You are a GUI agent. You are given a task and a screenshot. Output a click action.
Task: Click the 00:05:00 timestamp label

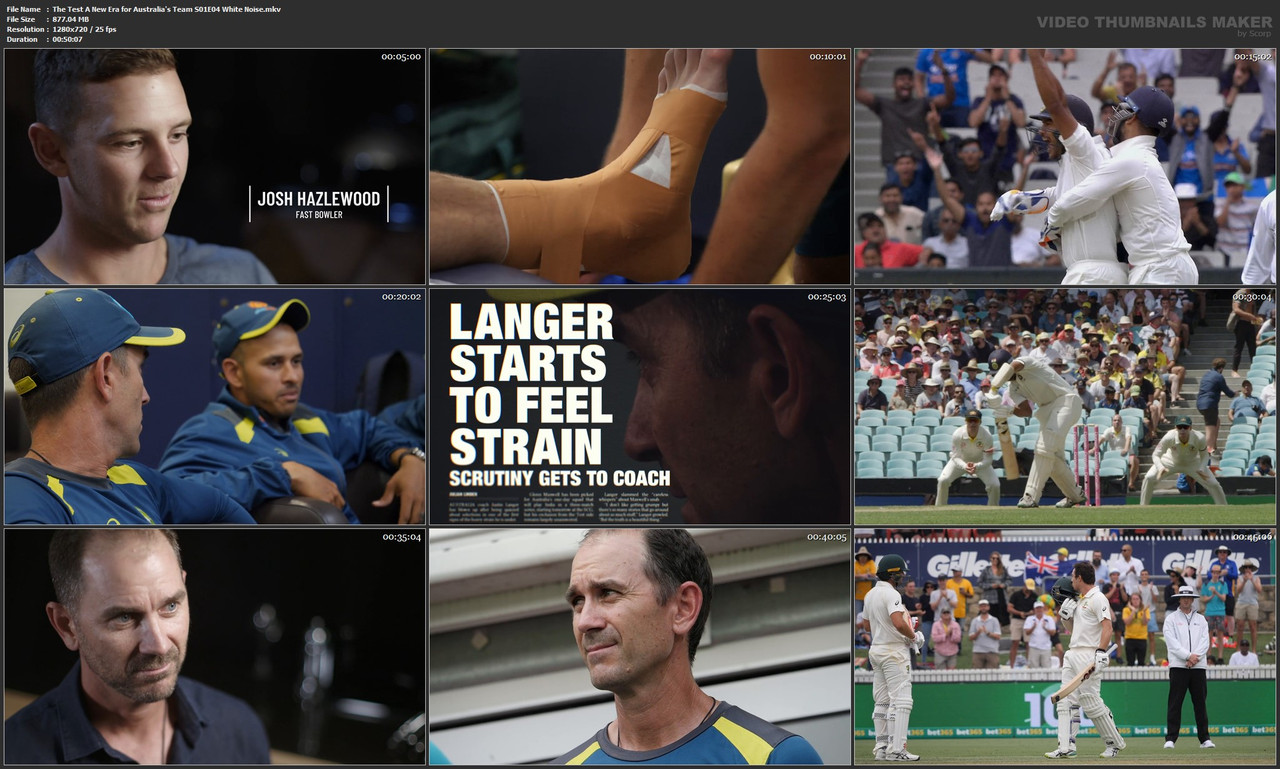(401, 57)
